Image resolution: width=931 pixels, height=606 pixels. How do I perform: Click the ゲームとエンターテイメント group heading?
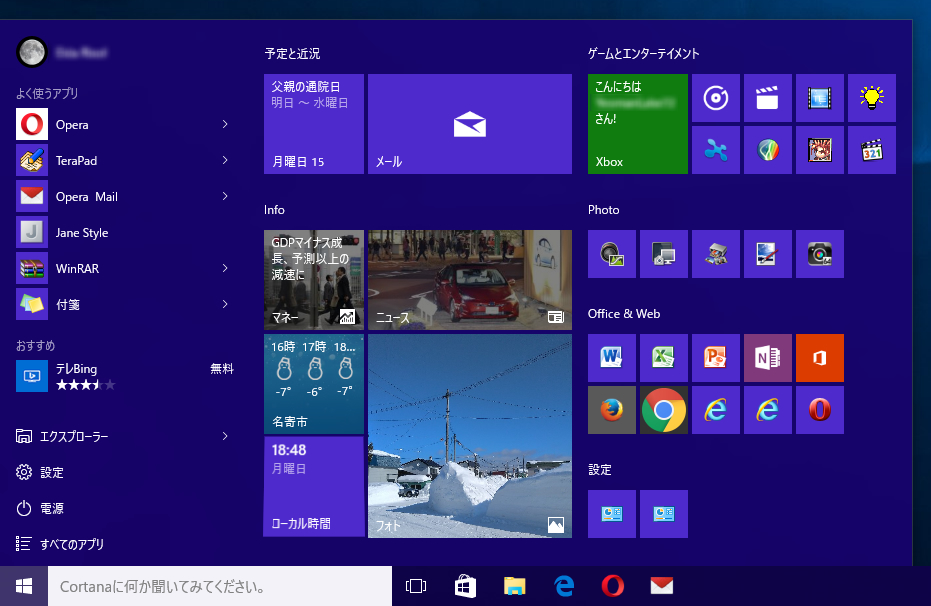[x=644, y=53]
